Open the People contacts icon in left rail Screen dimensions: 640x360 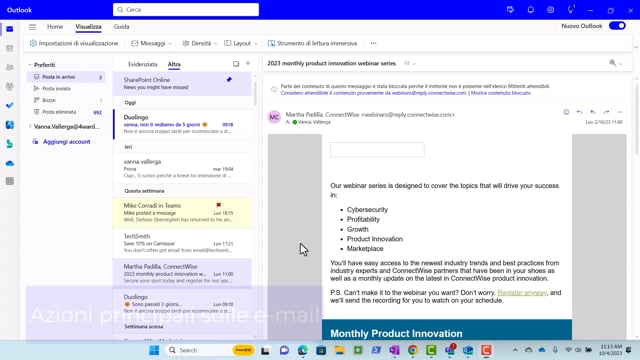click(10, 67)
